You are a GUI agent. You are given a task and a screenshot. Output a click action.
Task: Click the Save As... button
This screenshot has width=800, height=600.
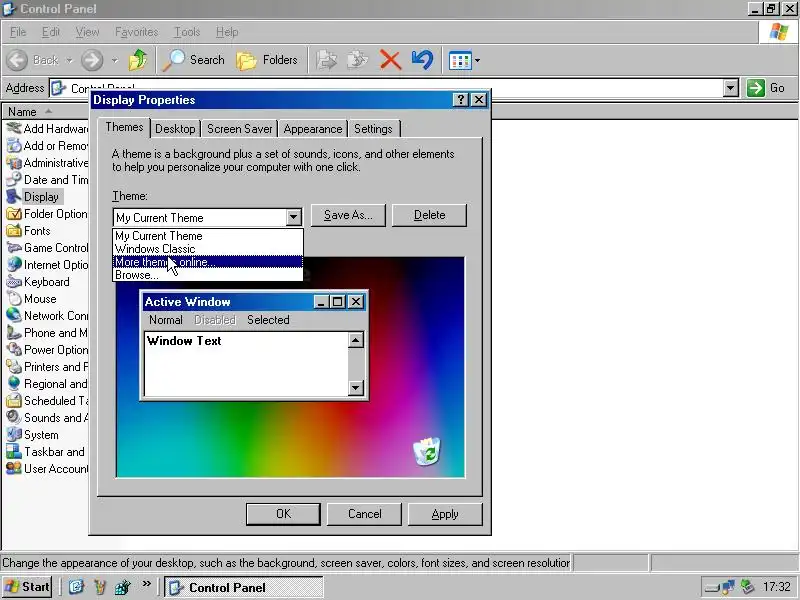point(348,215)
